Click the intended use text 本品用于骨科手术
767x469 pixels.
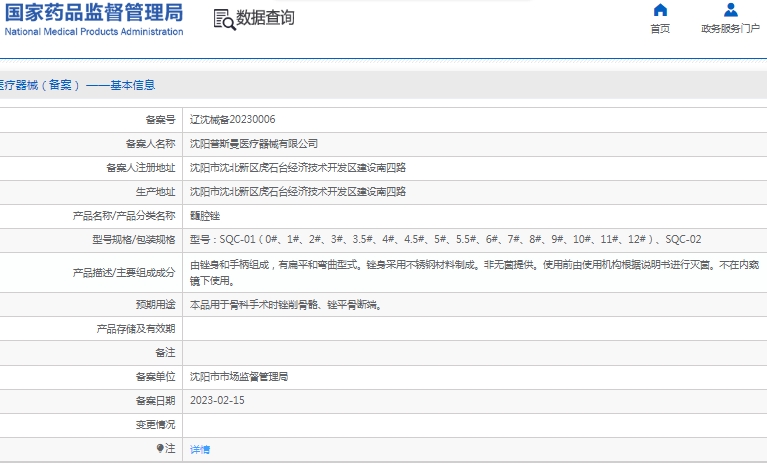click(x=286, y=305)
